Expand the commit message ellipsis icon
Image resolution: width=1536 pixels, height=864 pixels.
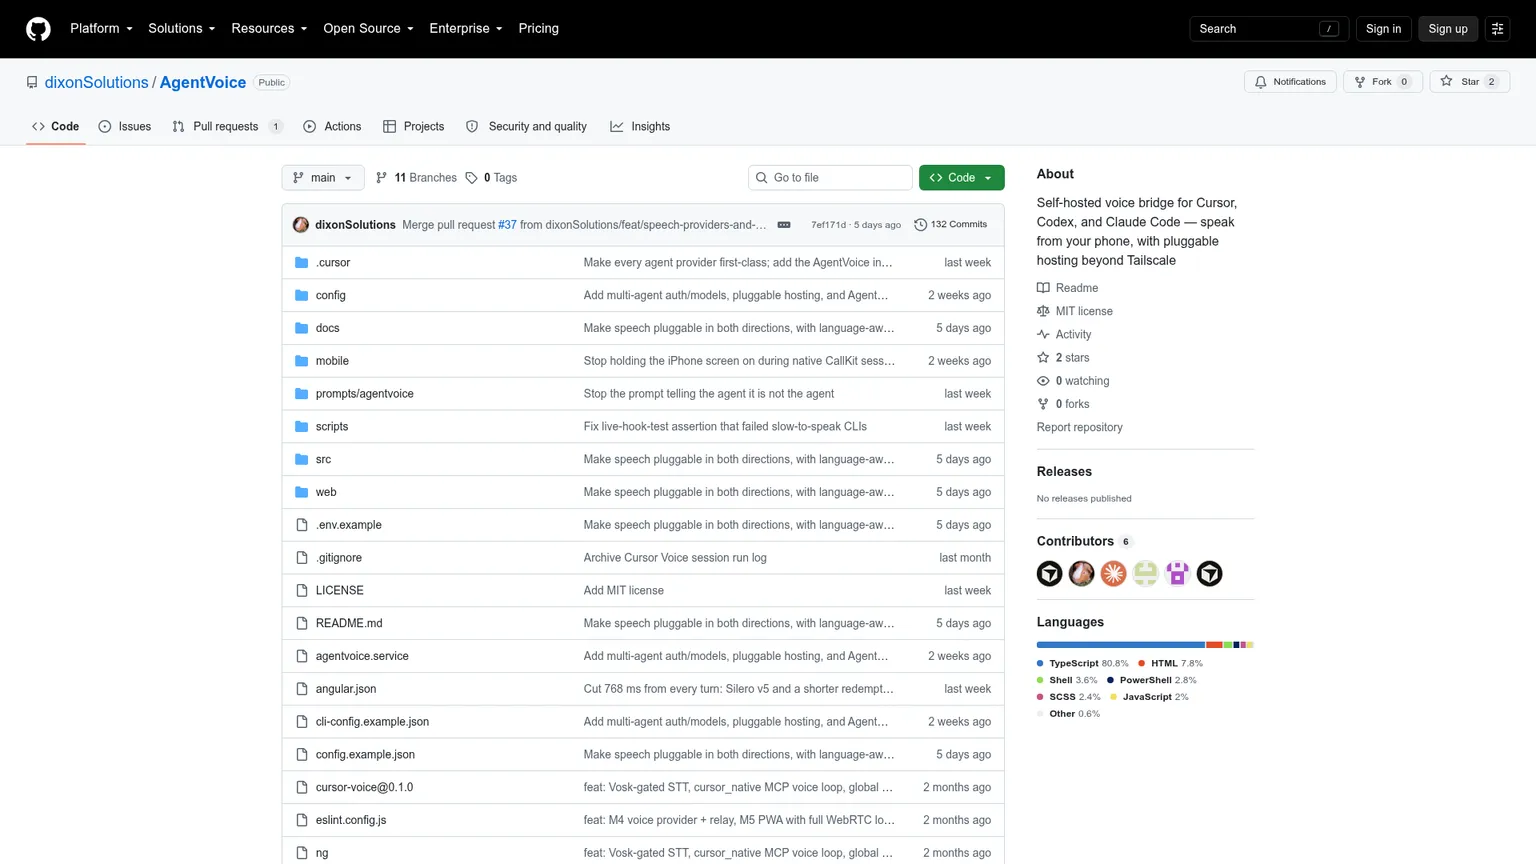[784, 225]
